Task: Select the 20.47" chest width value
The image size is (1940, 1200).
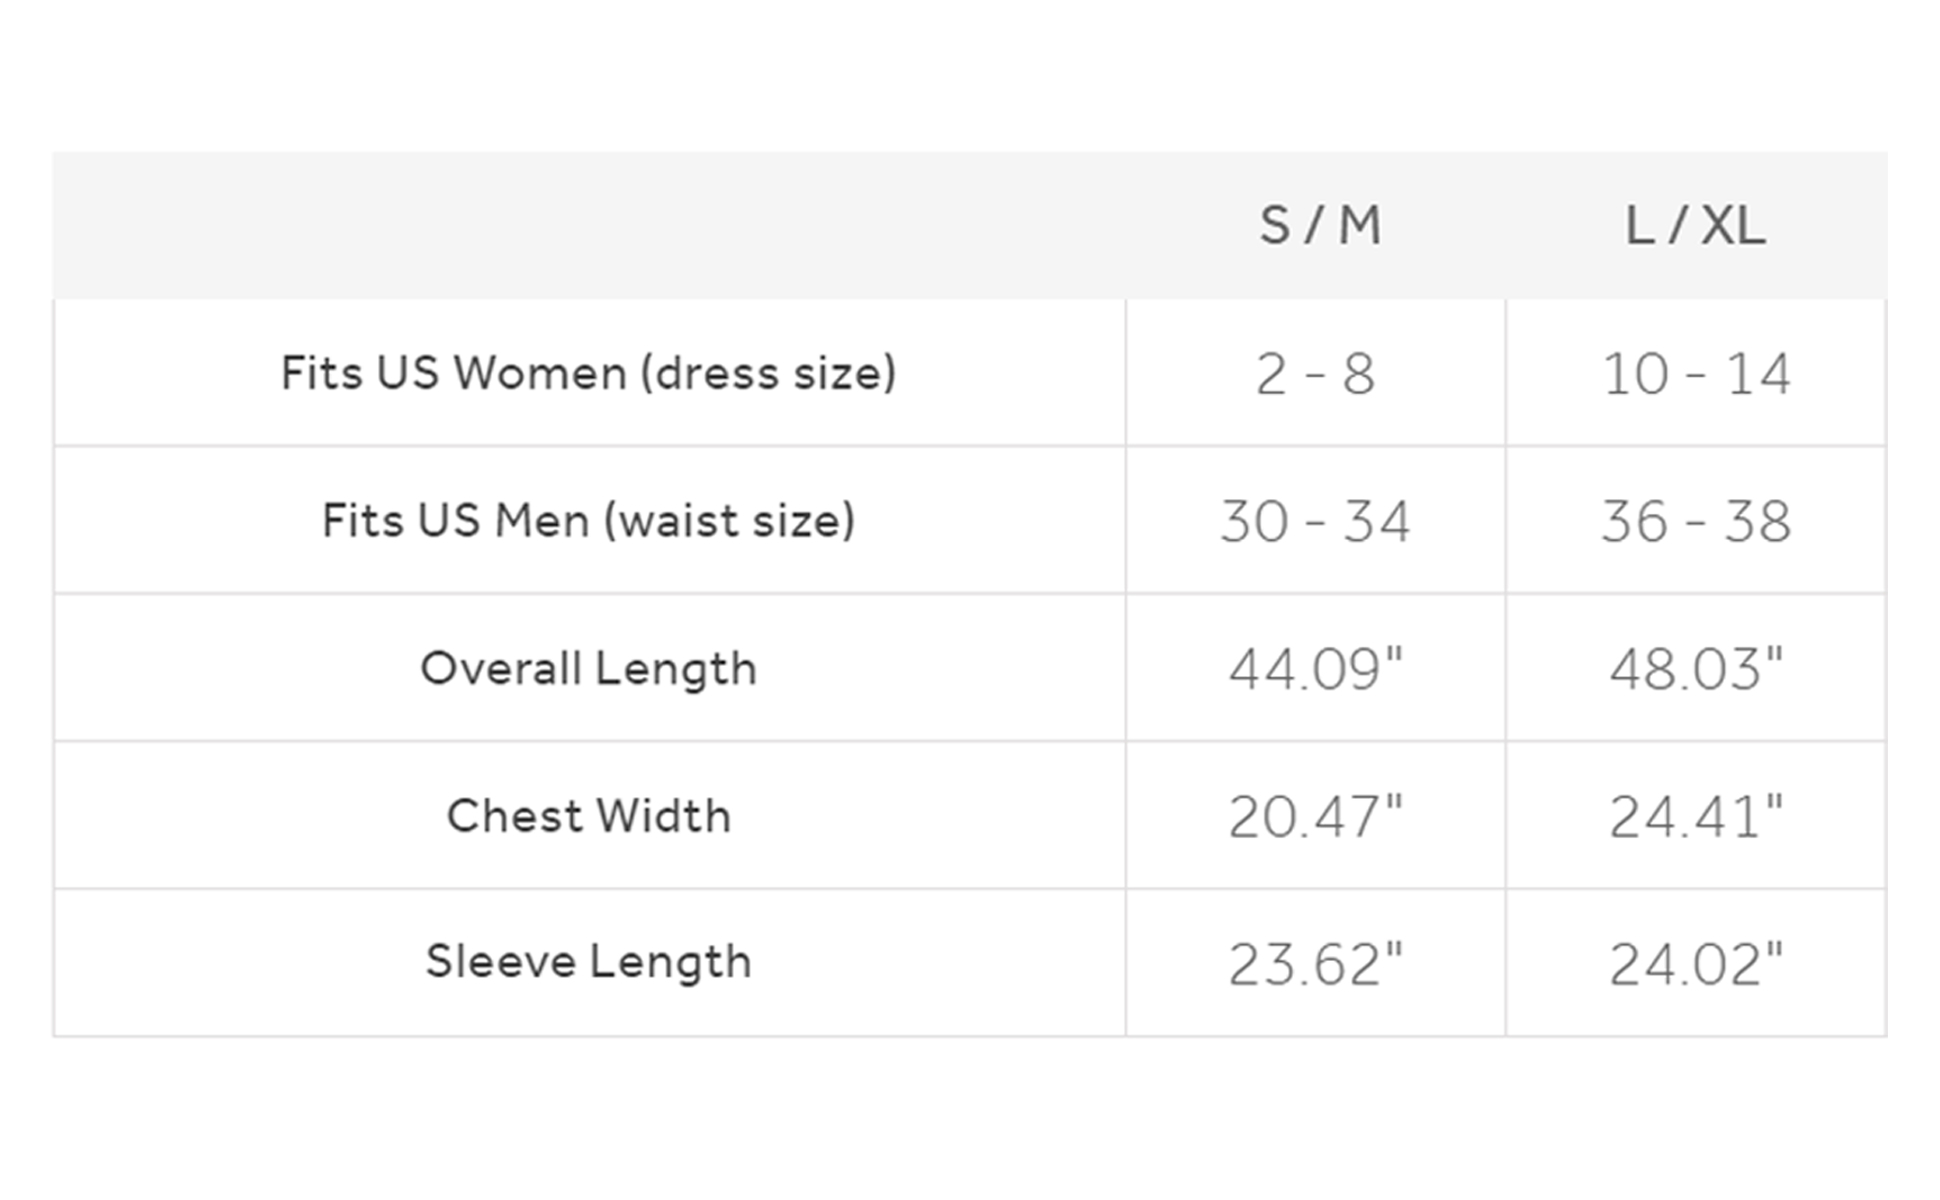Action: click(1315, 816)
